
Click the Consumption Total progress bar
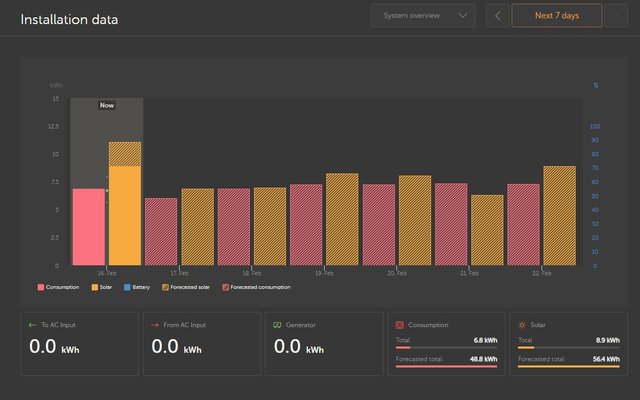pyautogui.click(x=447, y=348)
